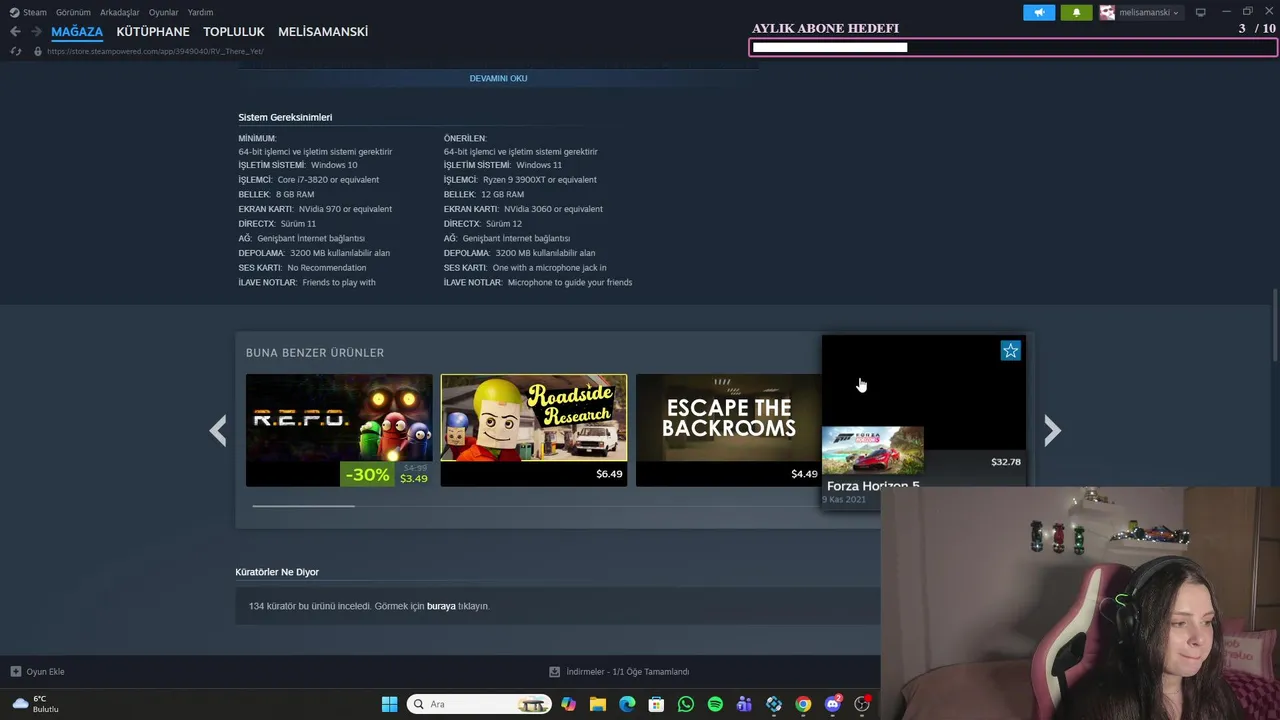Click the $4.49 price on Escape the Backrooms

(804, 474)
